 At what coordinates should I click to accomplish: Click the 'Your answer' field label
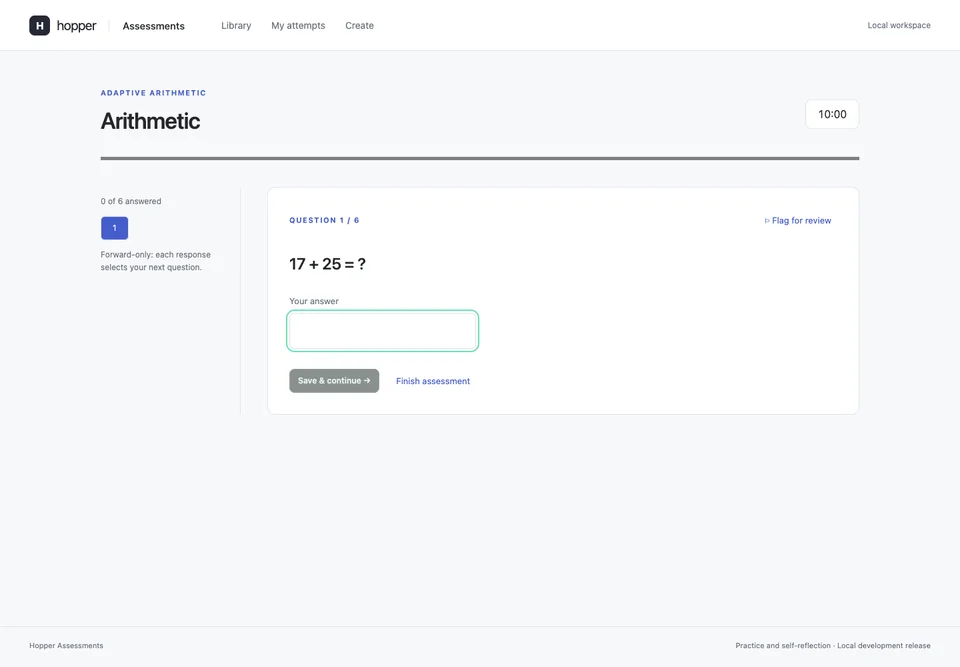(313, 301)
